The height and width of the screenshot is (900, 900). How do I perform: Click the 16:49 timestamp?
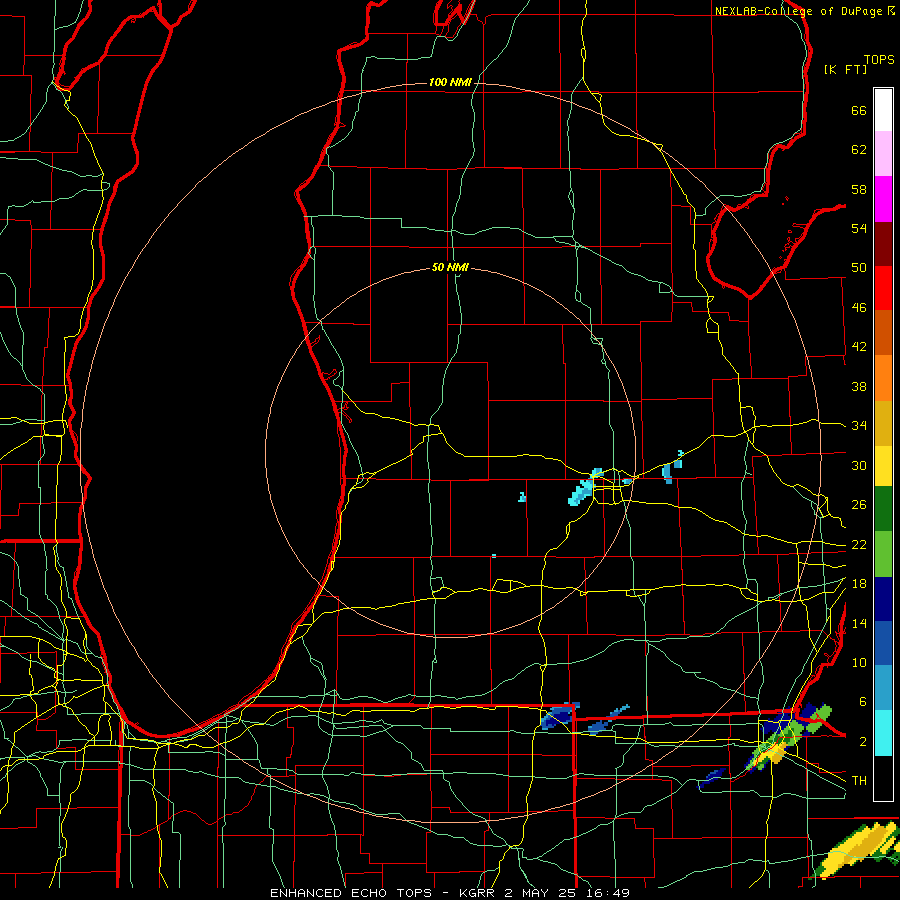[608, 893]
